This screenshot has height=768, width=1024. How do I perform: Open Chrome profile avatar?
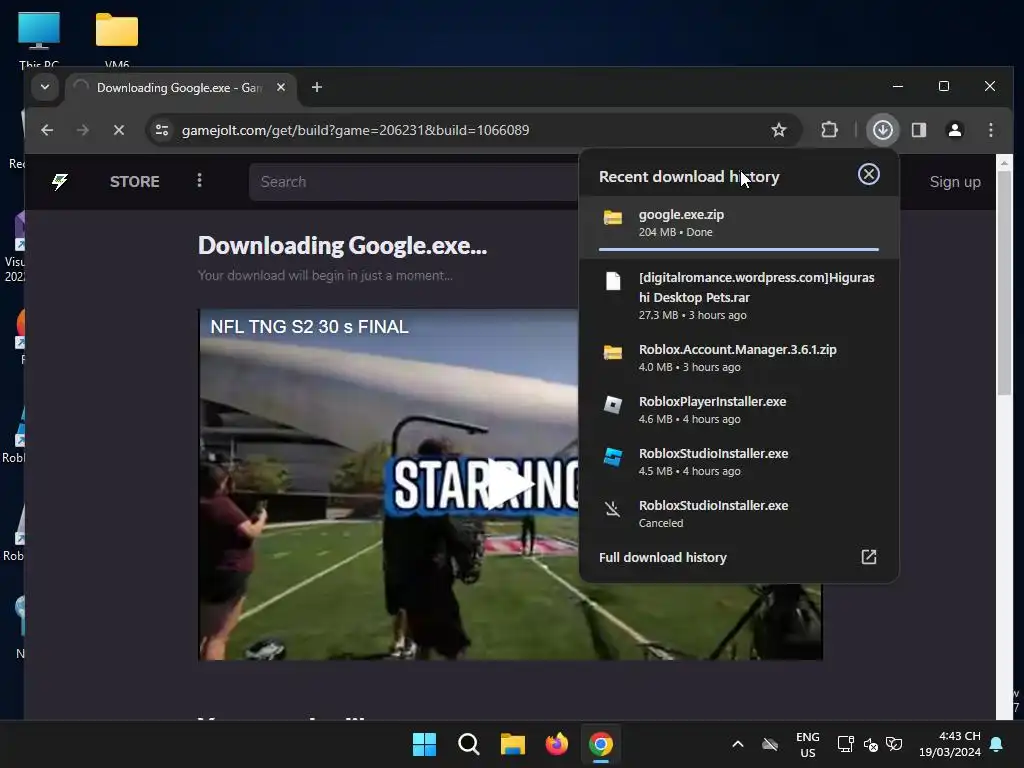[955, 130]
